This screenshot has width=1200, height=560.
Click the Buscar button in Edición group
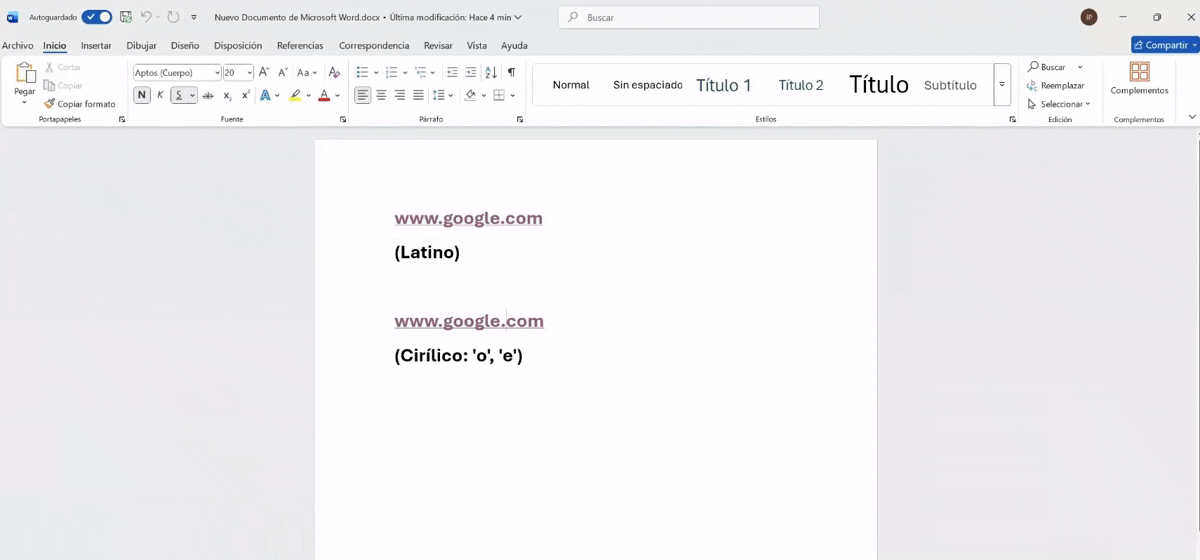click(1046, 67)
